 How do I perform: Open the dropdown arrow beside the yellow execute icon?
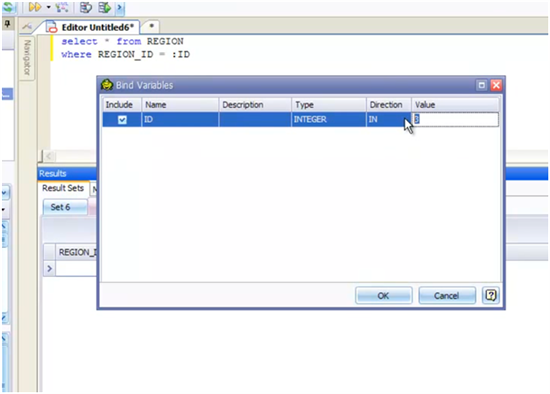pos(48,7)
